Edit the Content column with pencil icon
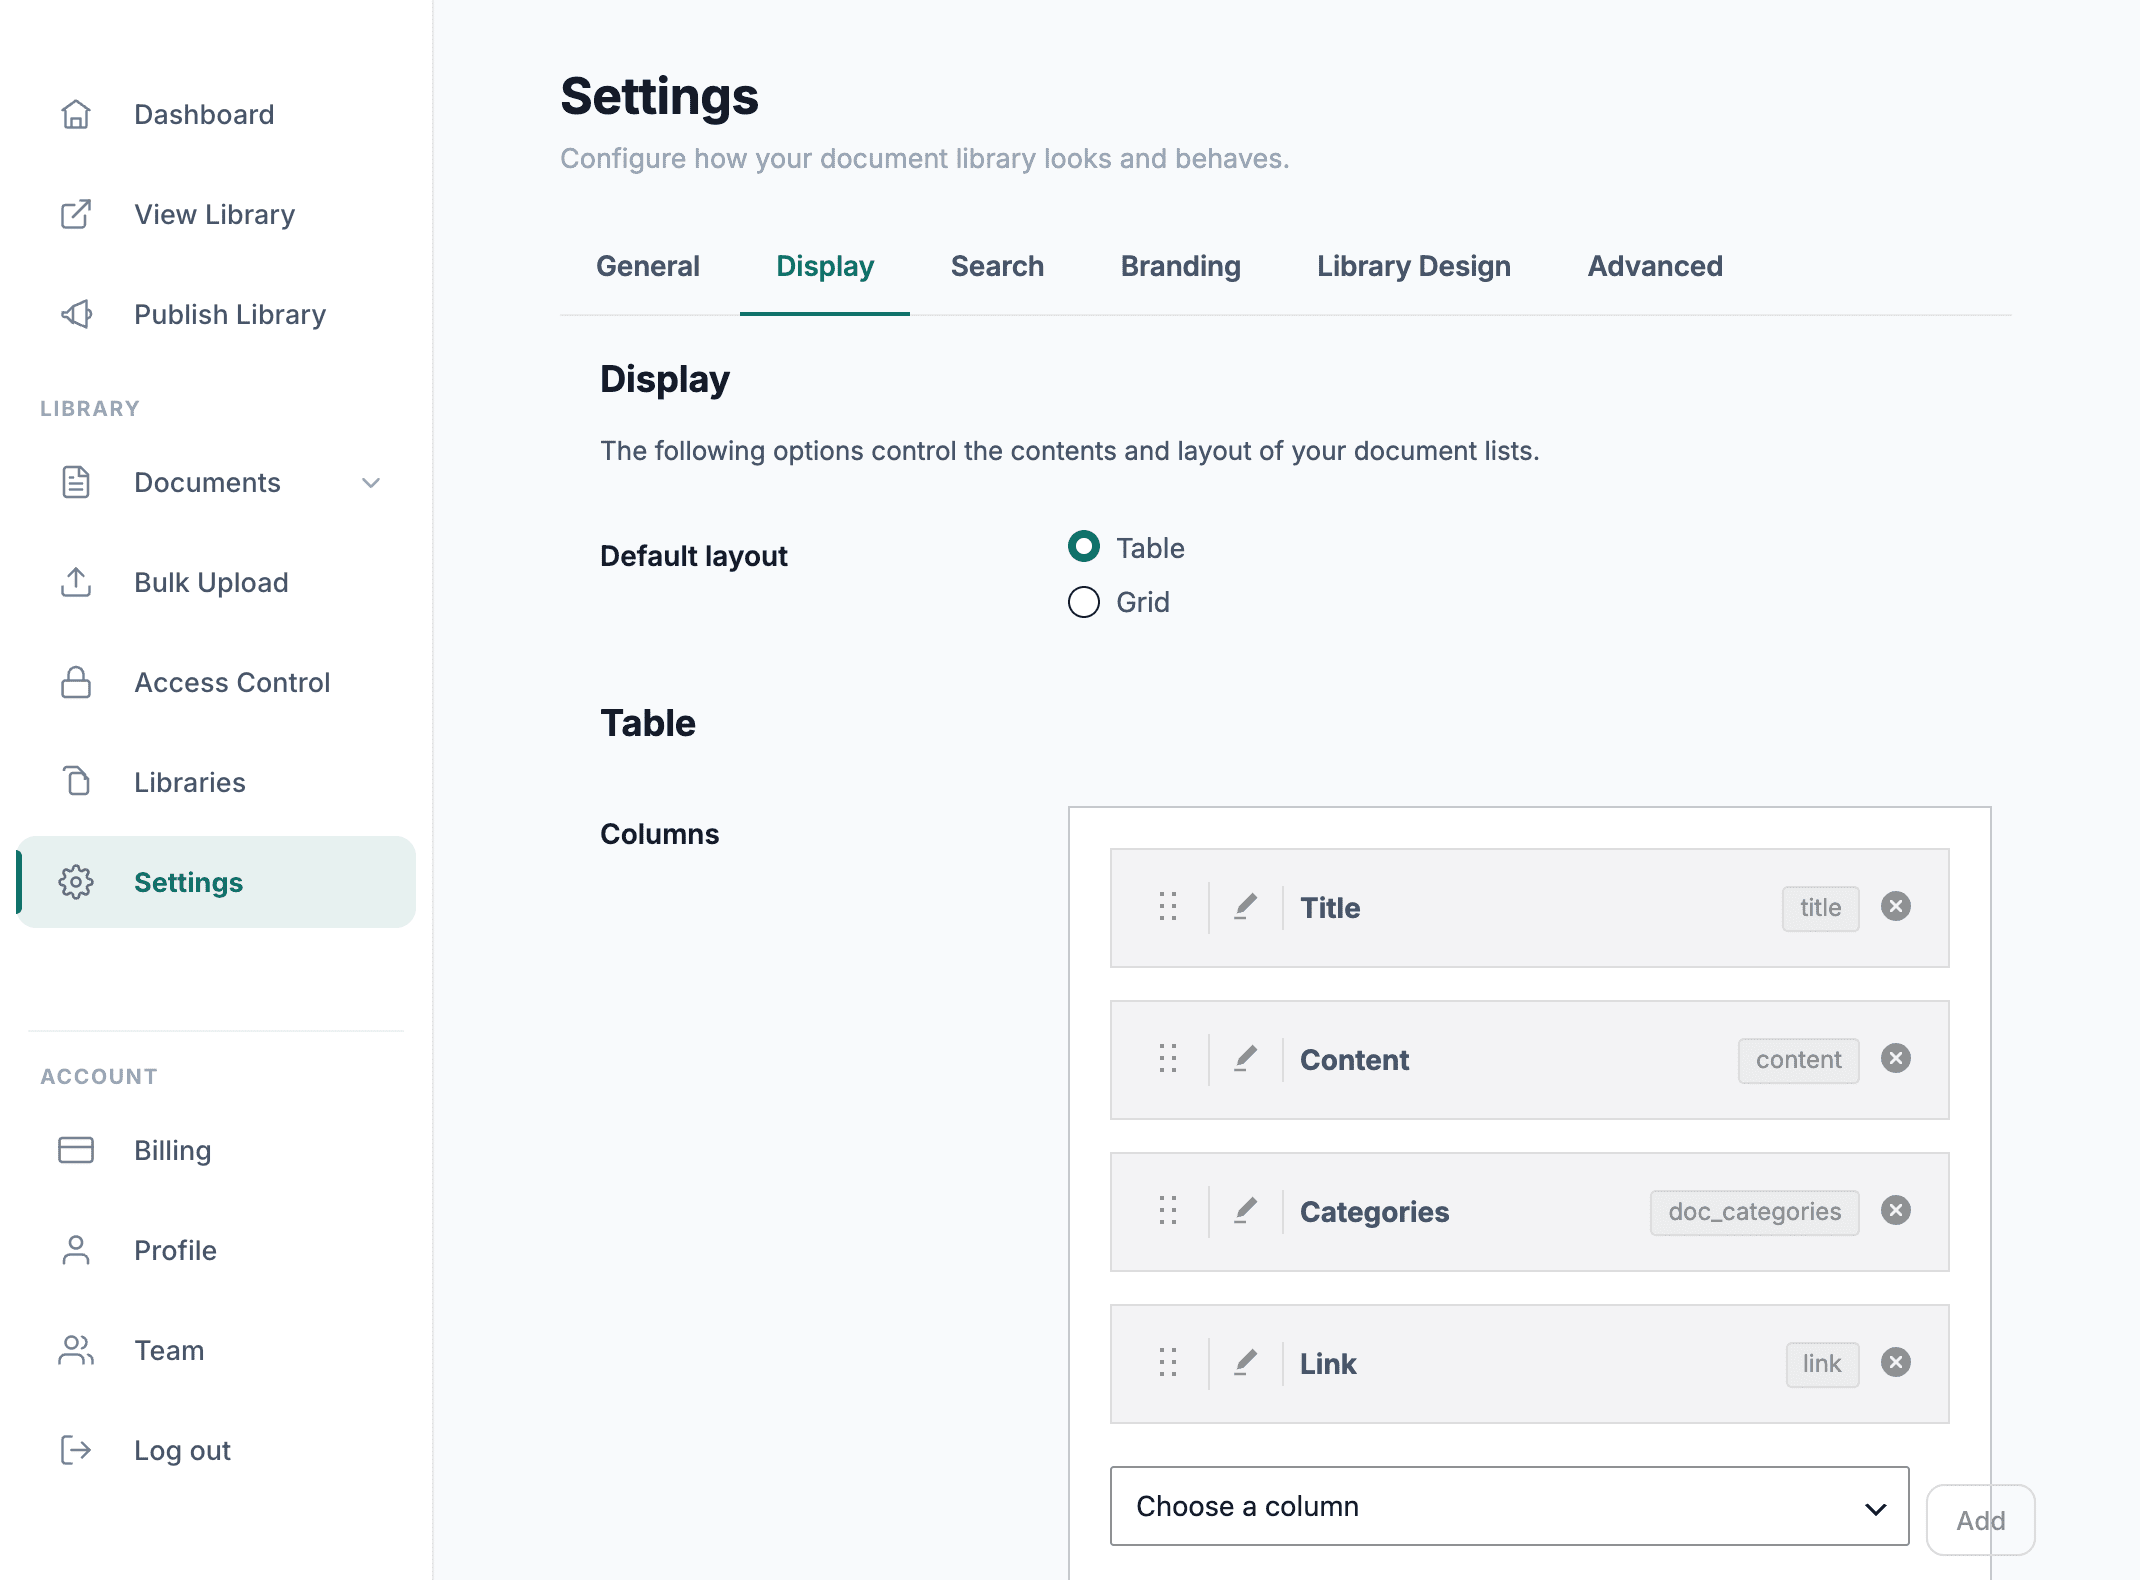This screenshot has height=1580, width=2140. (x=1245, y=1059)
